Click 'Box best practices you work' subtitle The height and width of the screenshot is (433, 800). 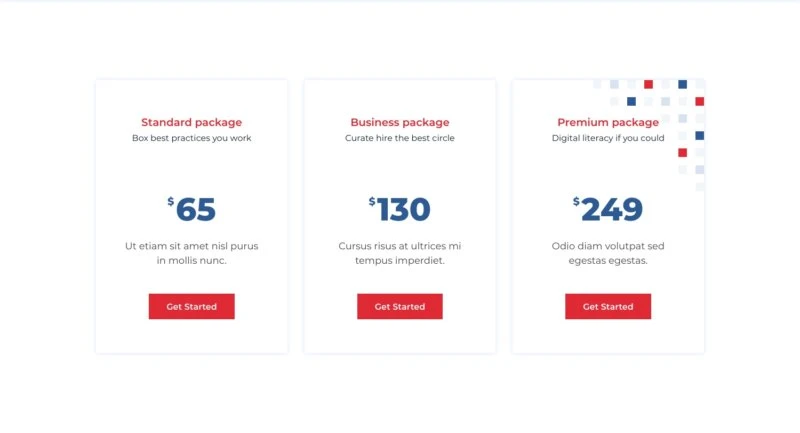coord(191,138)
